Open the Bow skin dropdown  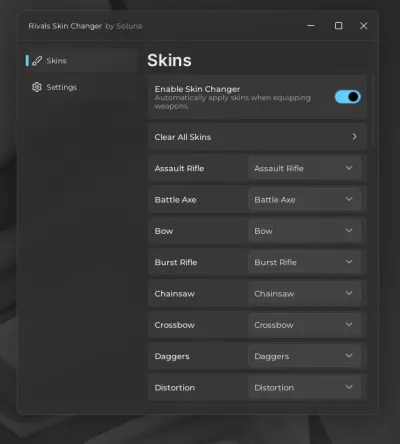point(304,231)
